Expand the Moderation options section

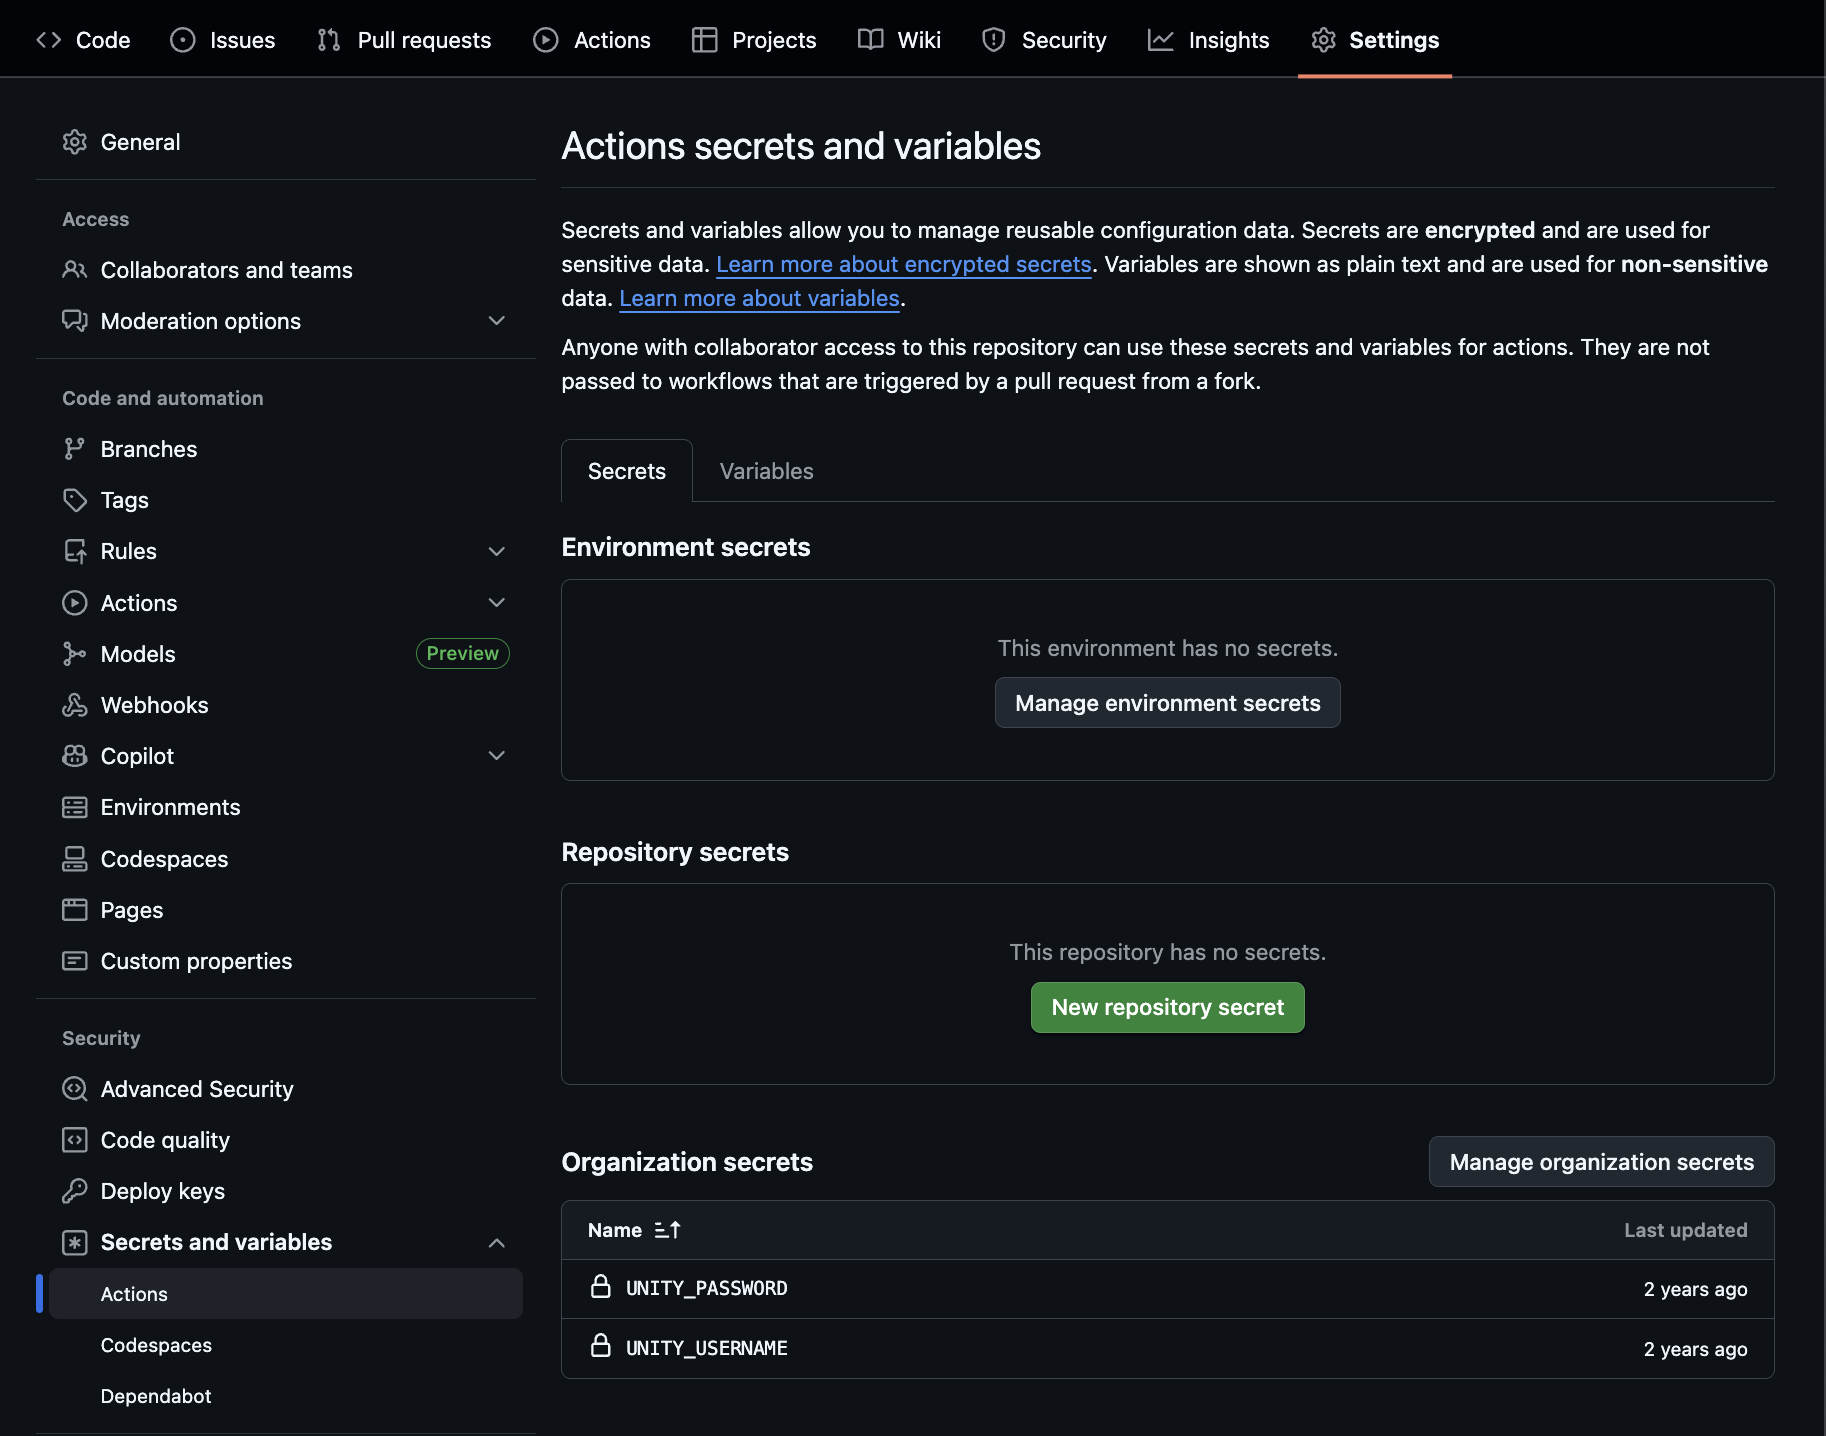pos(497,320)
